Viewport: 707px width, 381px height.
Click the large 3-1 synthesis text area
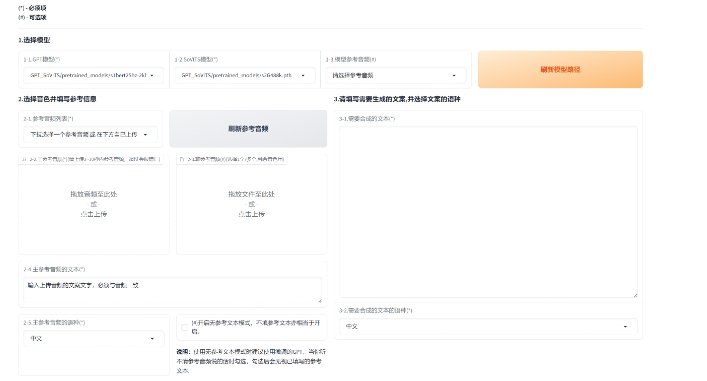pyautogui.click(x=488, y=211)
